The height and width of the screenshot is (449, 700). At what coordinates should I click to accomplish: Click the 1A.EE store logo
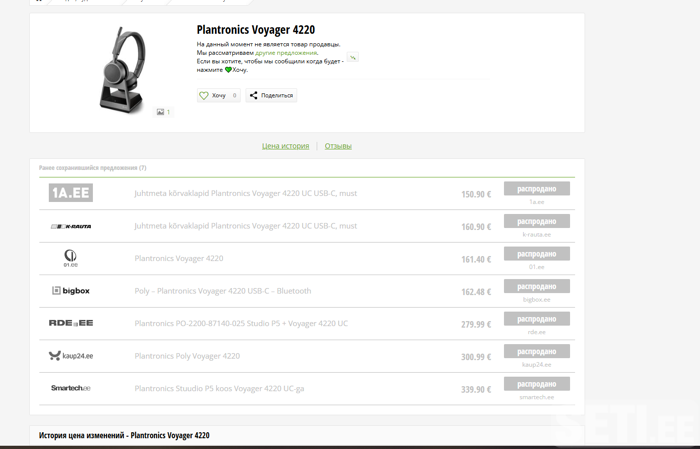[71, 193]
